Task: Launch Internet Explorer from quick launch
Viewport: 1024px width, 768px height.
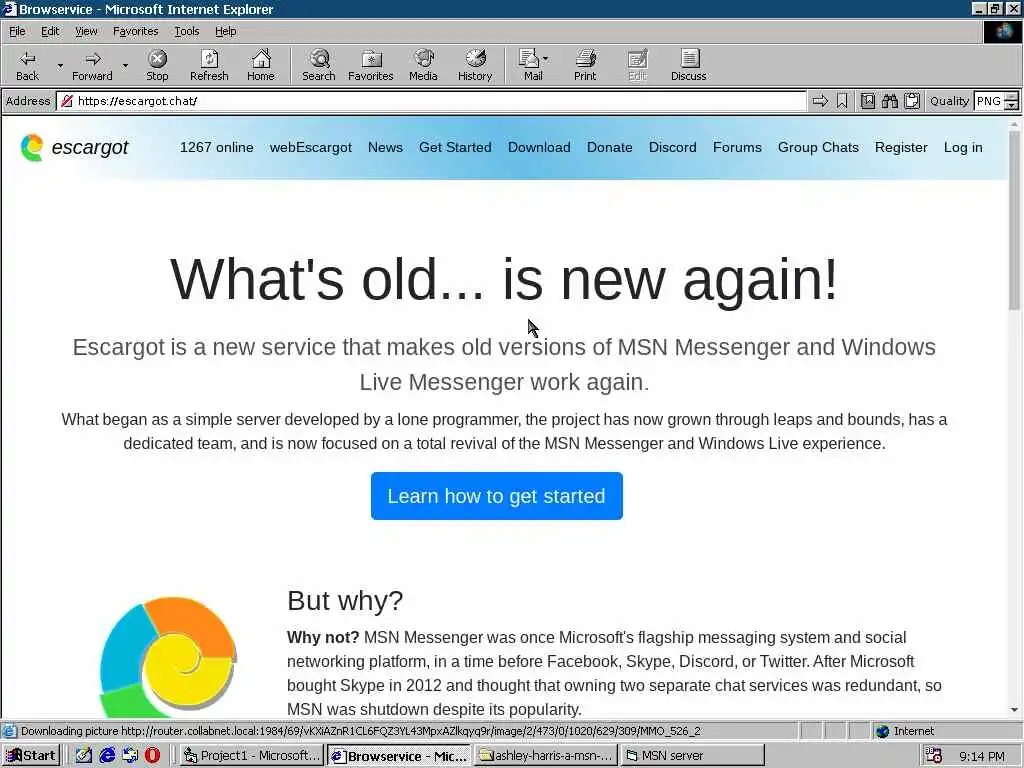Action: point(108,755)
